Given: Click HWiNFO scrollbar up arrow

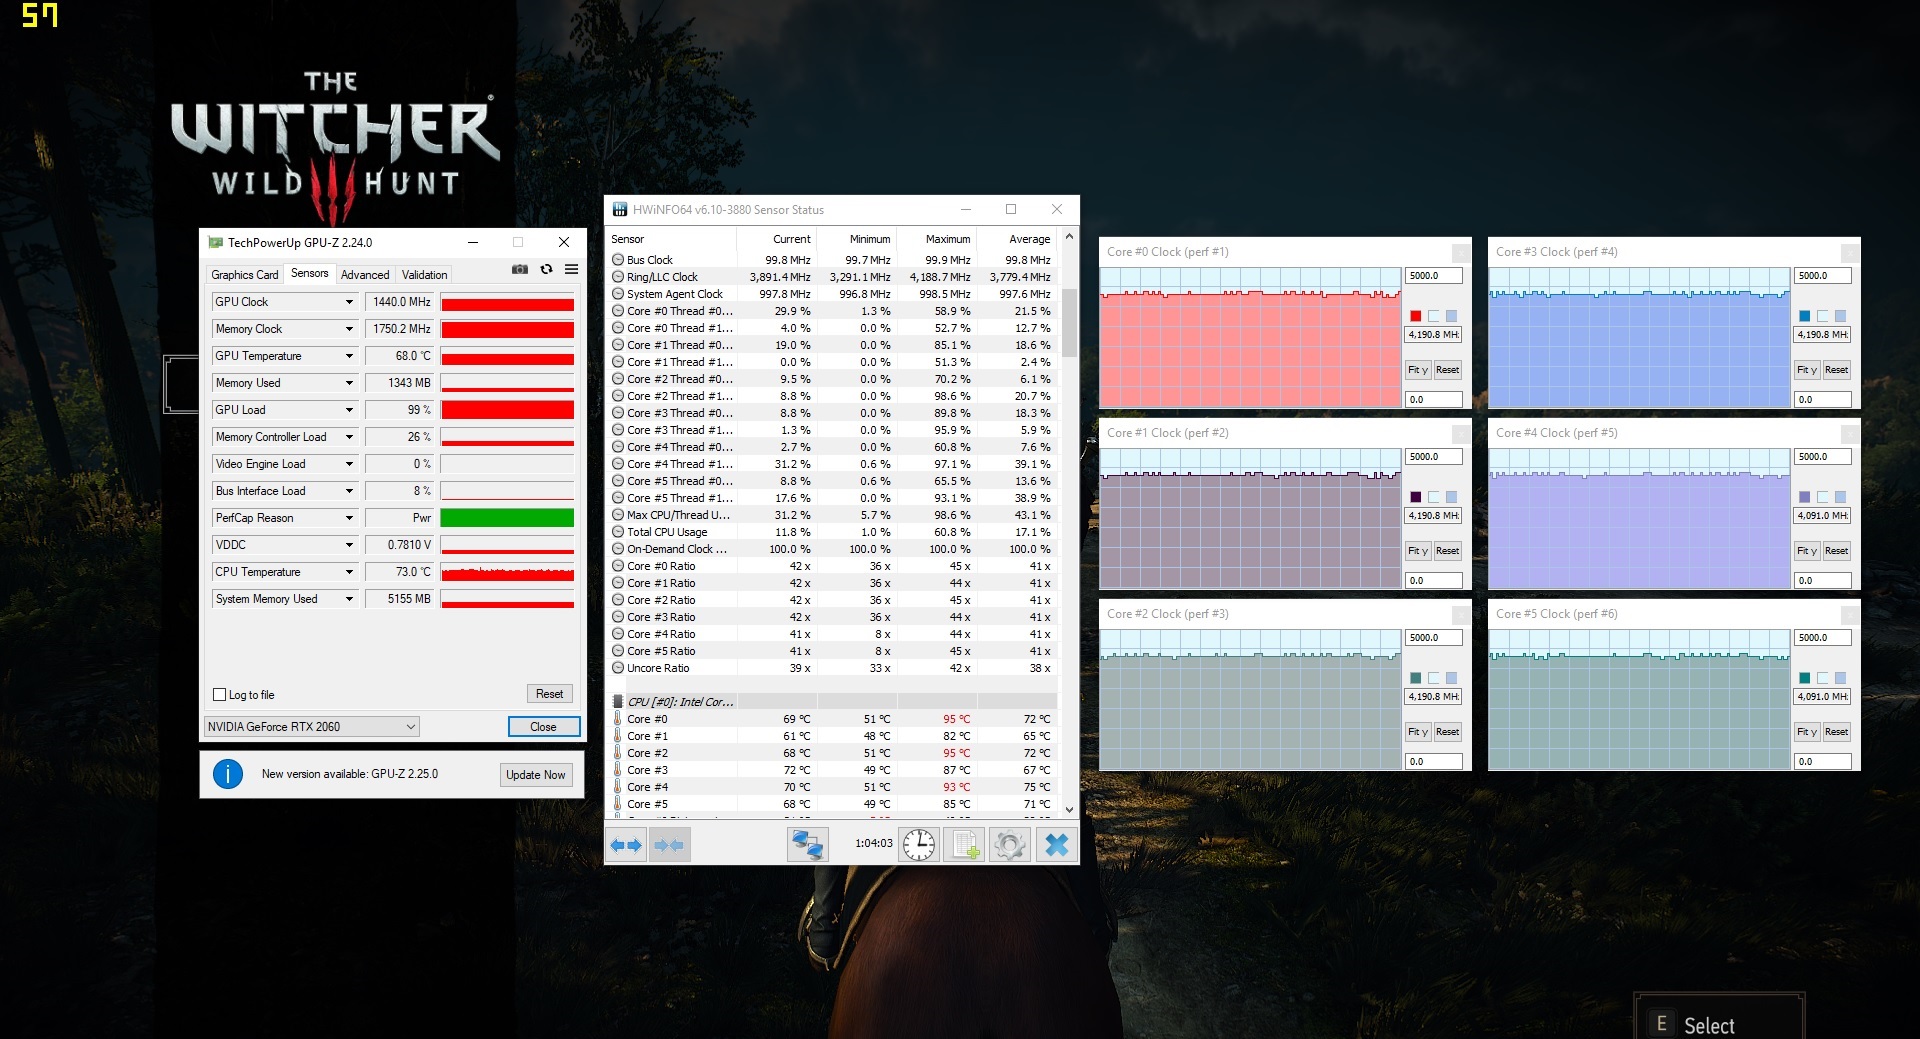Looking at the screenshot, I should pos(1069,237).
